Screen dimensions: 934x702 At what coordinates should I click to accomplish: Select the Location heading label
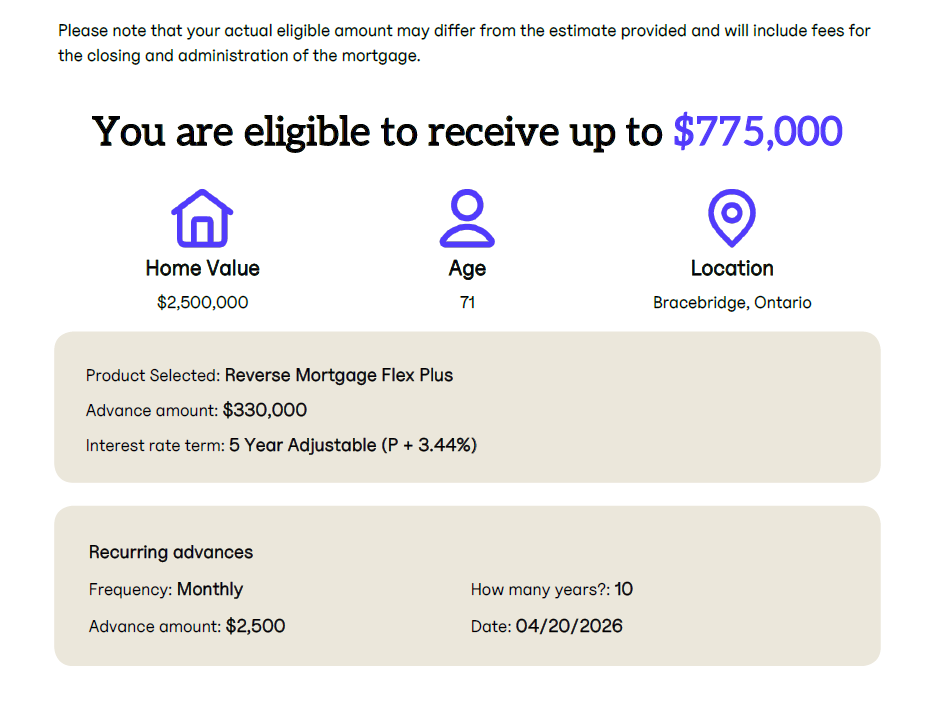pos(732,268)
